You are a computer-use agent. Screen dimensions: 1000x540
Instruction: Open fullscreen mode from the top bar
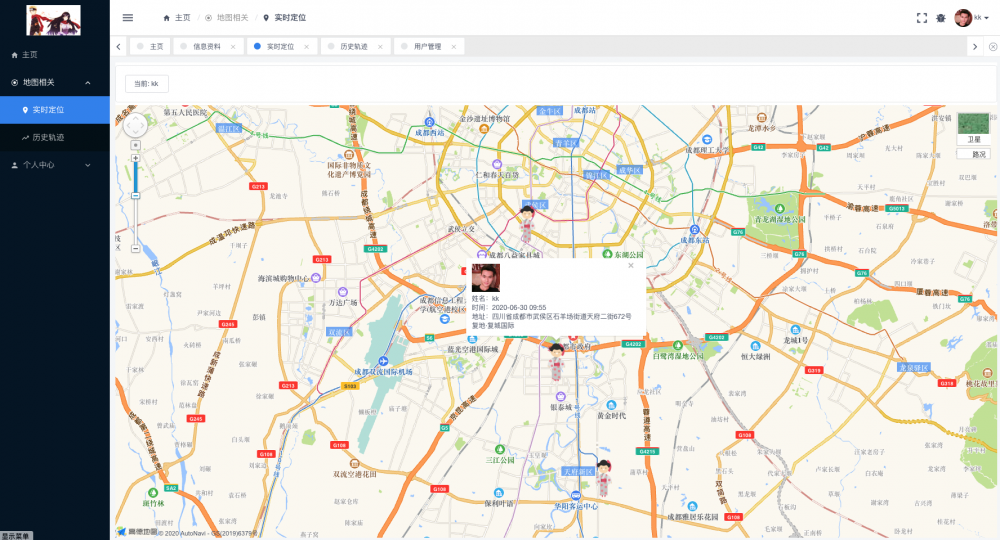point(922,18)
